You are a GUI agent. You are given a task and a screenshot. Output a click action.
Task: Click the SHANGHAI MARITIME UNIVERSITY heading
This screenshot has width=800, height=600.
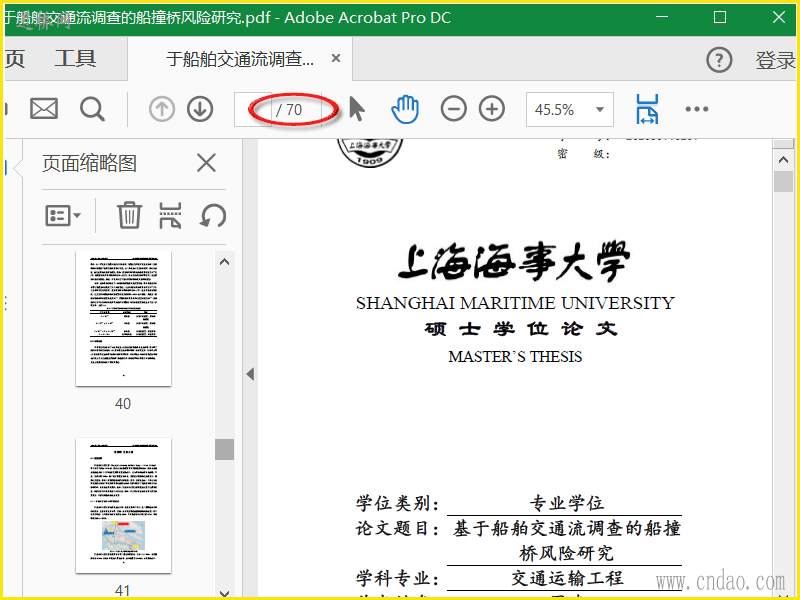point(515,304)
